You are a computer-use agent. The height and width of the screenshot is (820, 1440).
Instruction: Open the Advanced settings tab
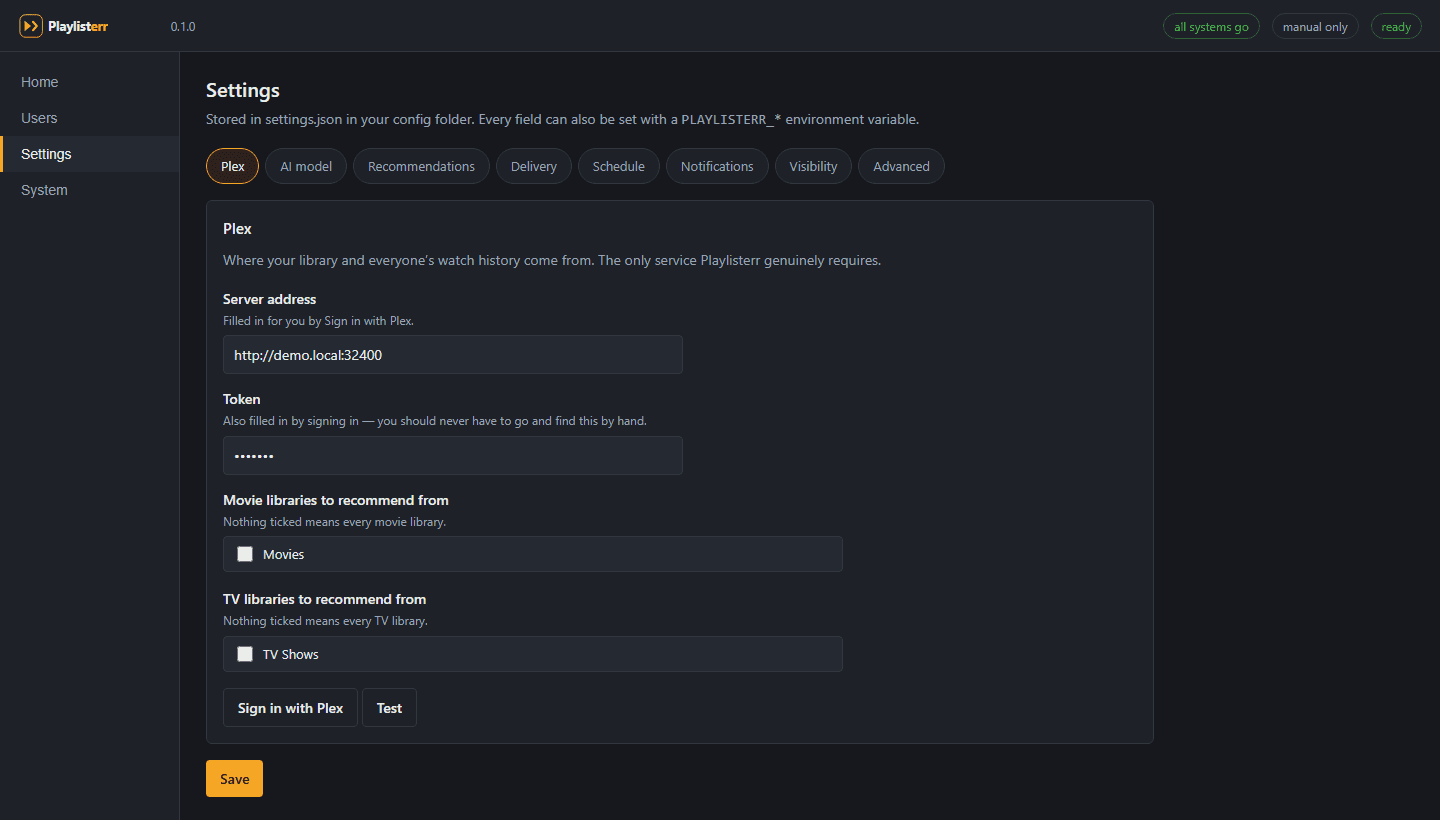[x=901, y=166]
